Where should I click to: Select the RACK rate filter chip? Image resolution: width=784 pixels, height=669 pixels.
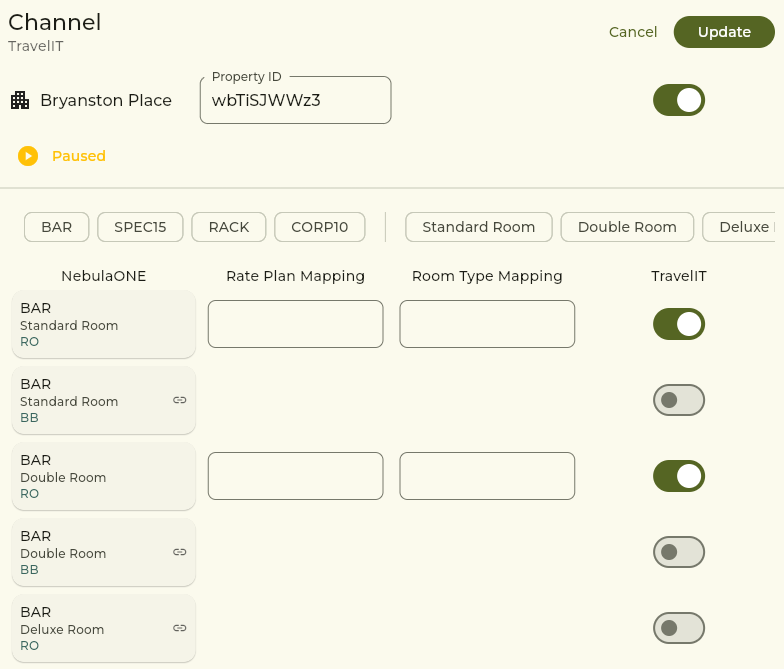point(228,227)
